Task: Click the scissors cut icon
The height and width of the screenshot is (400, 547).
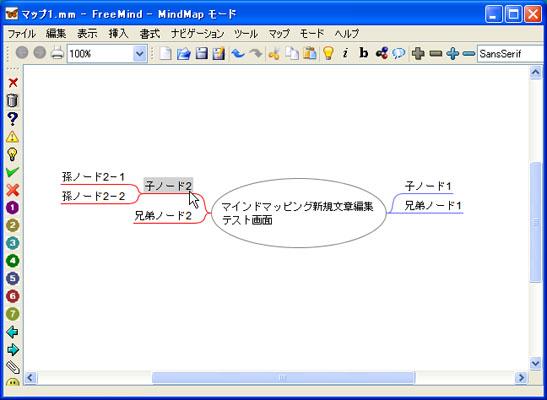Action: tap(274, 53)
